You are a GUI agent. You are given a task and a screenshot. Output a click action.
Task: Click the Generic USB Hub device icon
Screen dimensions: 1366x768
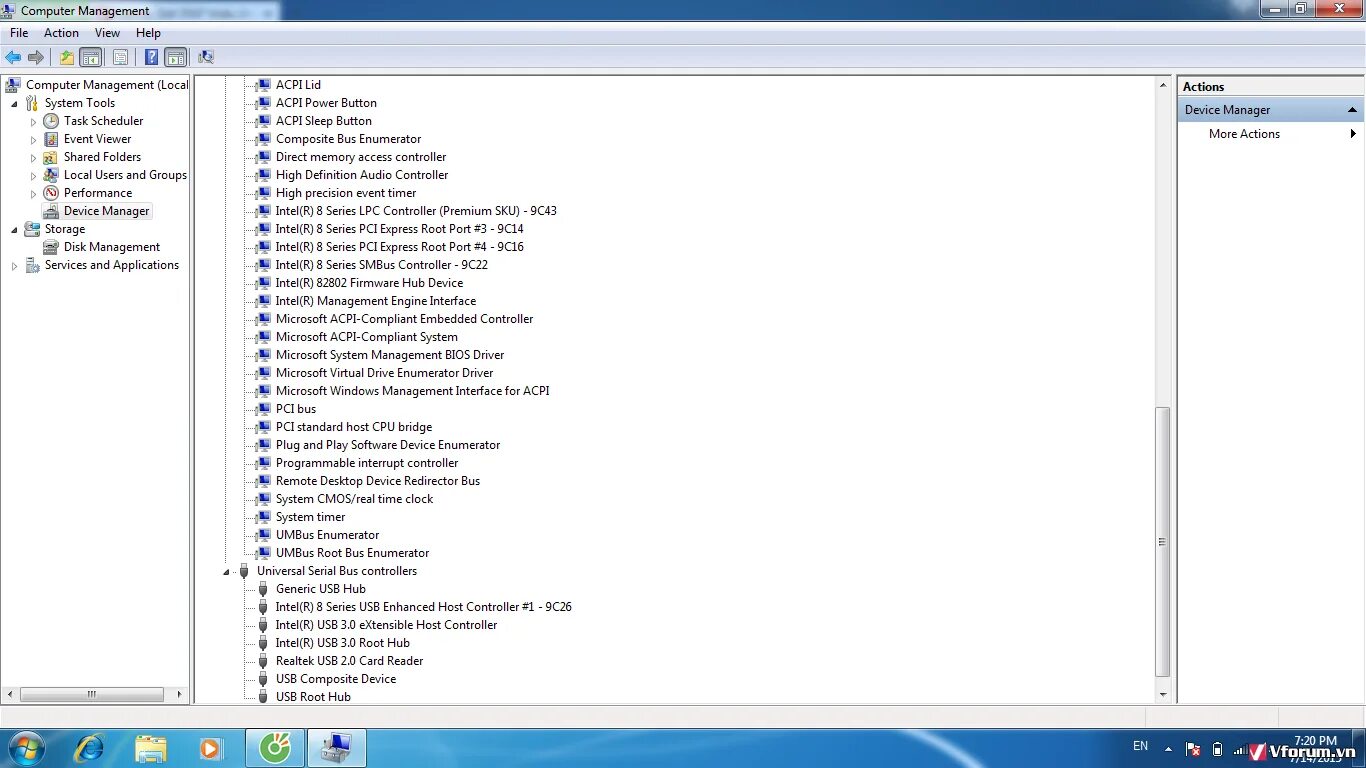coord(263,589)
